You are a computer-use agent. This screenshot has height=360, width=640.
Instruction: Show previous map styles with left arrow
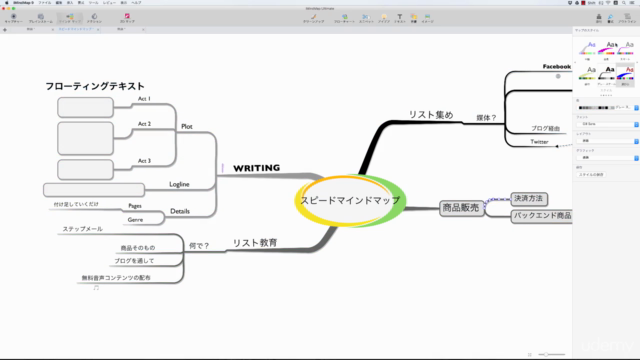pyautogui.click(x=576, y=63)
